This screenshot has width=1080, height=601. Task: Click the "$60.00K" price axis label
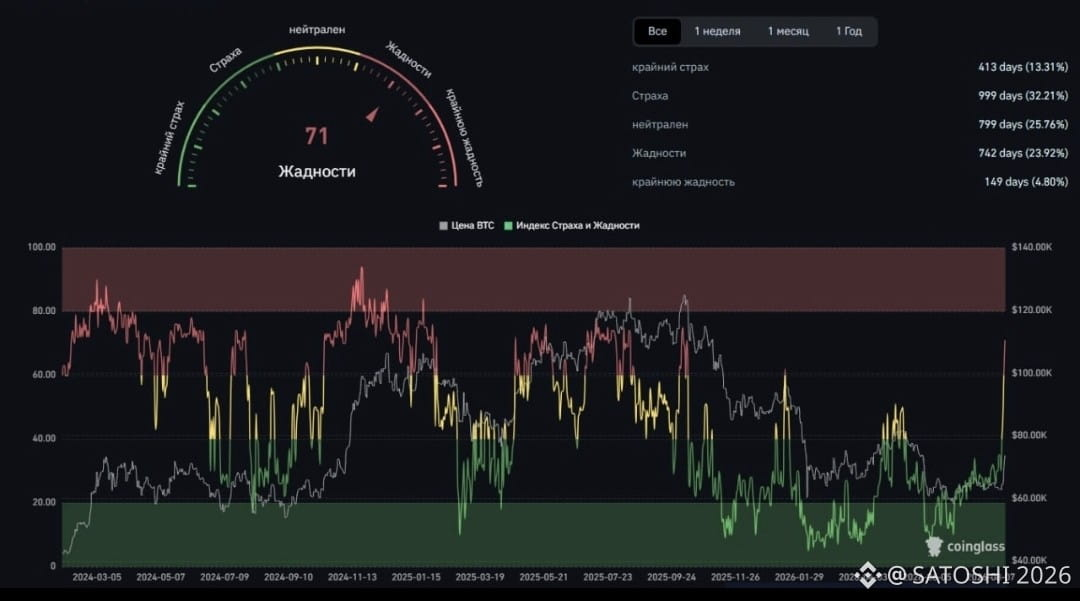point(1030,498)
